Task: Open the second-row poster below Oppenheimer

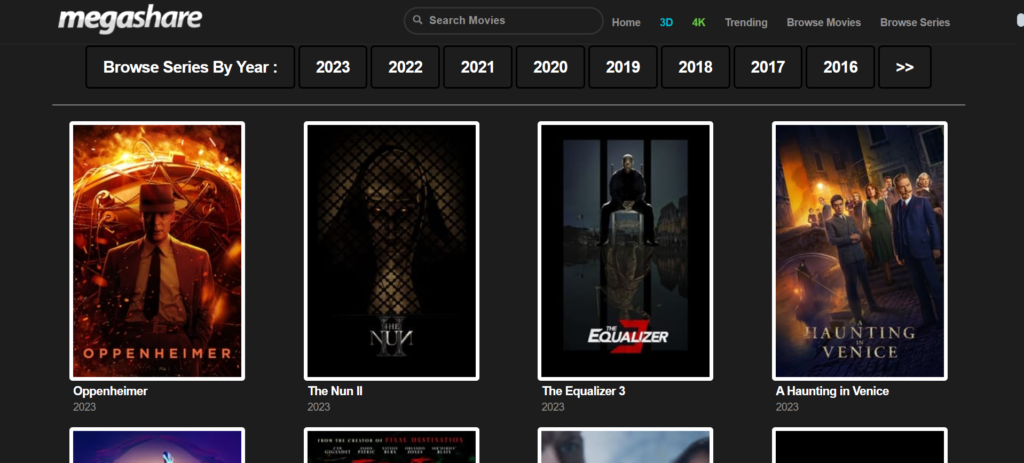Action: click(x=157, y=445)
